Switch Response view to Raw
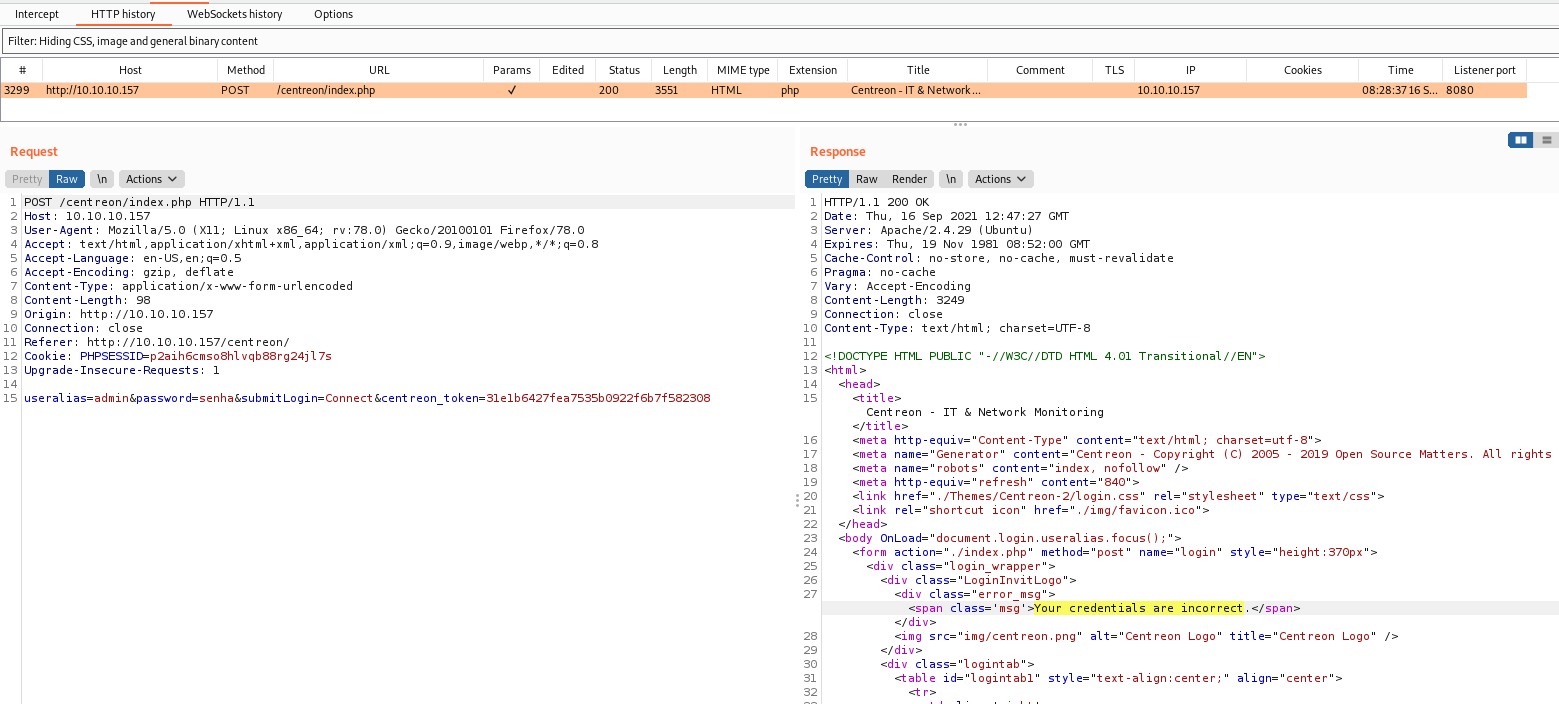 (867, 179)
